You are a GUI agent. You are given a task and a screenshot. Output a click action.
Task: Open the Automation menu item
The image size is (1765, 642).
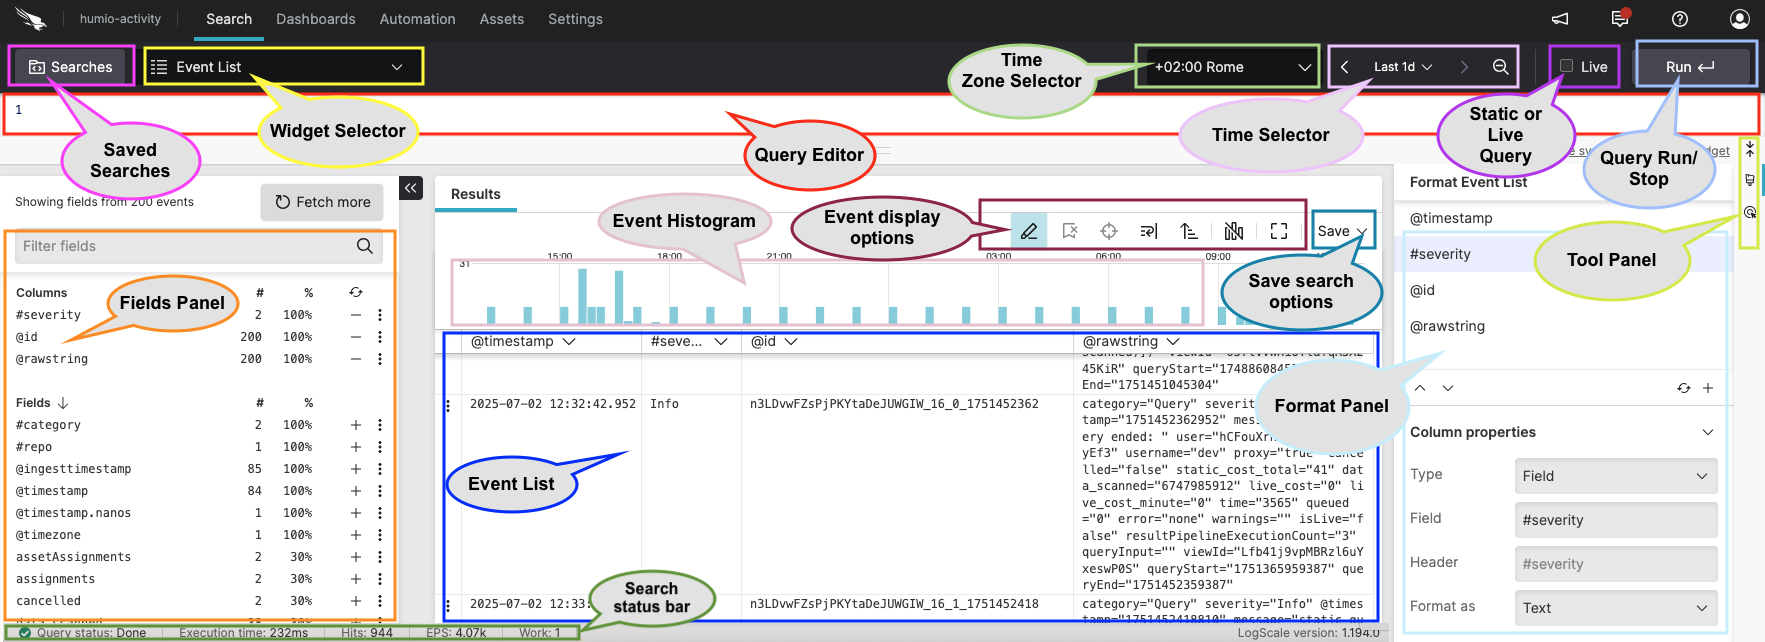(417, 19)
